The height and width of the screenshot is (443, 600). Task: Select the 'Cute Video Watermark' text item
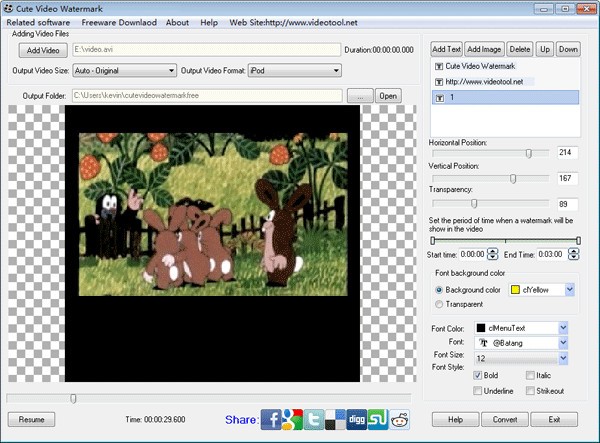473,66
